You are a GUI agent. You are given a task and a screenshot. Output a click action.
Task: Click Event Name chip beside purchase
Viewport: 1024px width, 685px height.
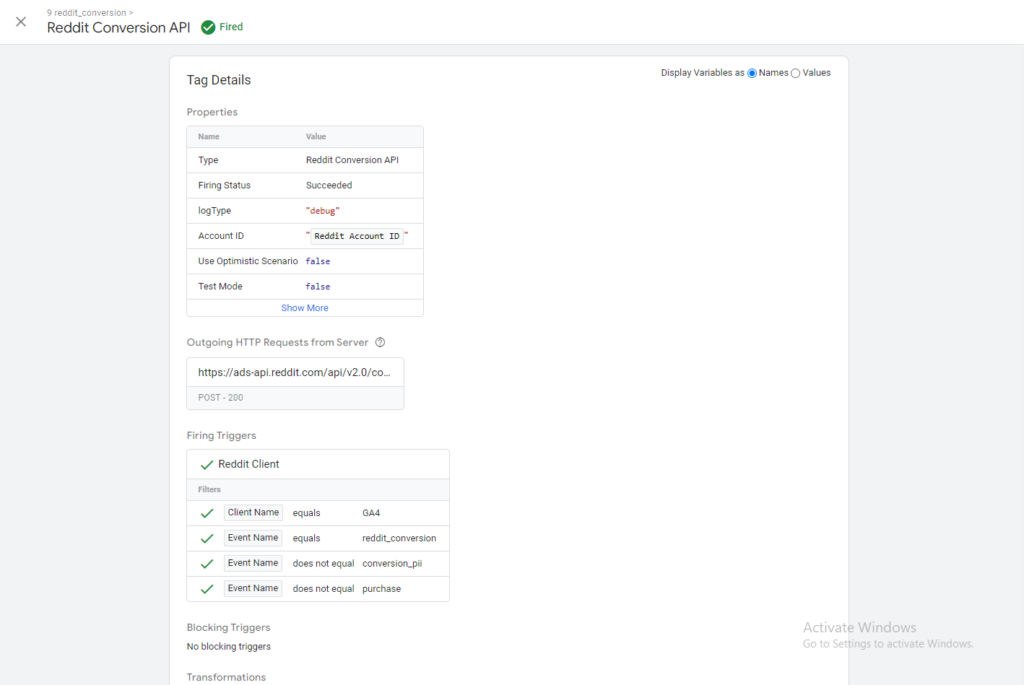tap(253, 589)
